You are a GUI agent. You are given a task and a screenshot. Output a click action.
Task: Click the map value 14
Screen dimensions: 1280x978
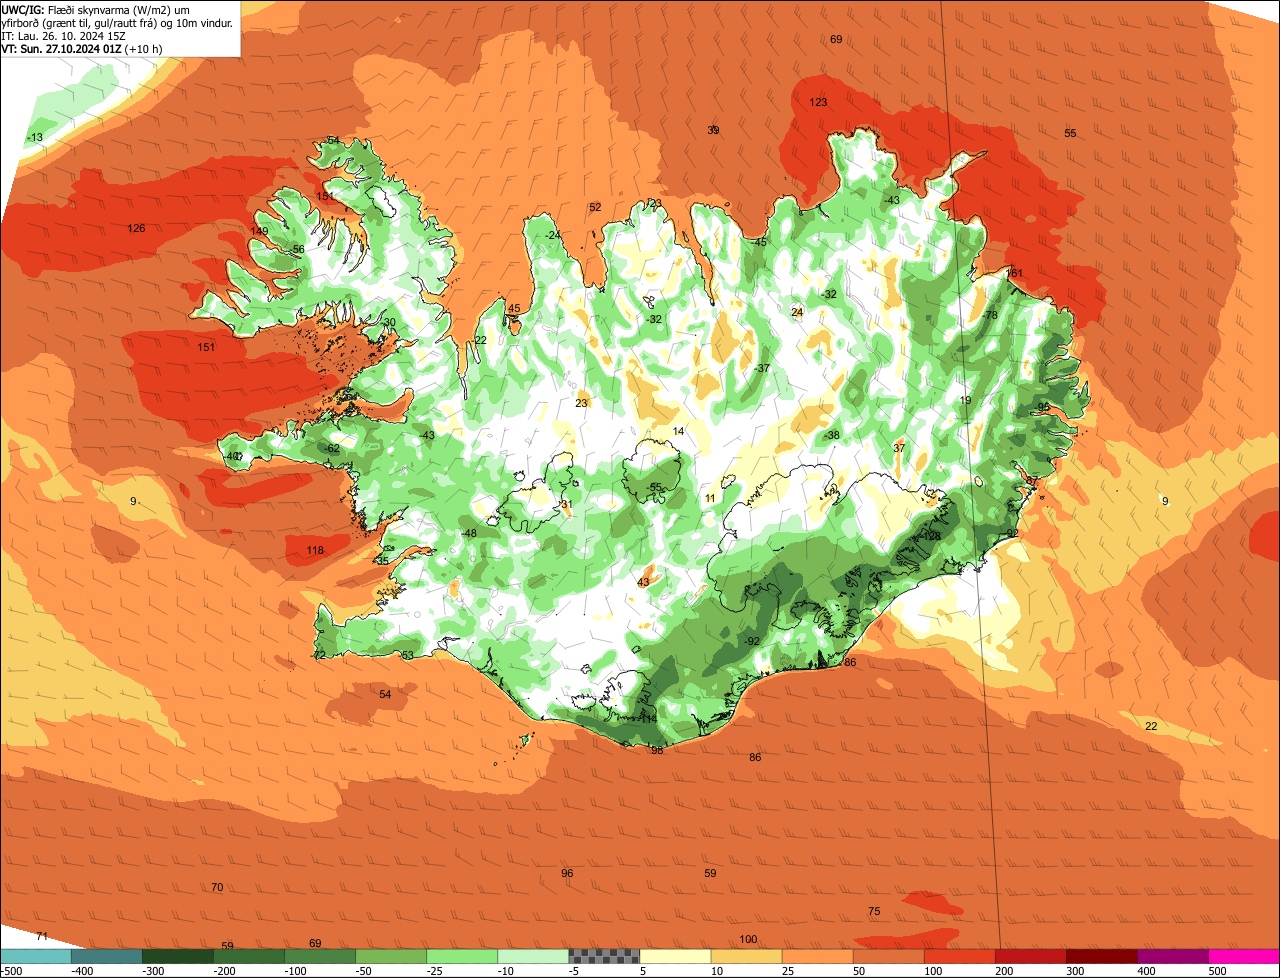(x=678, y=432)
